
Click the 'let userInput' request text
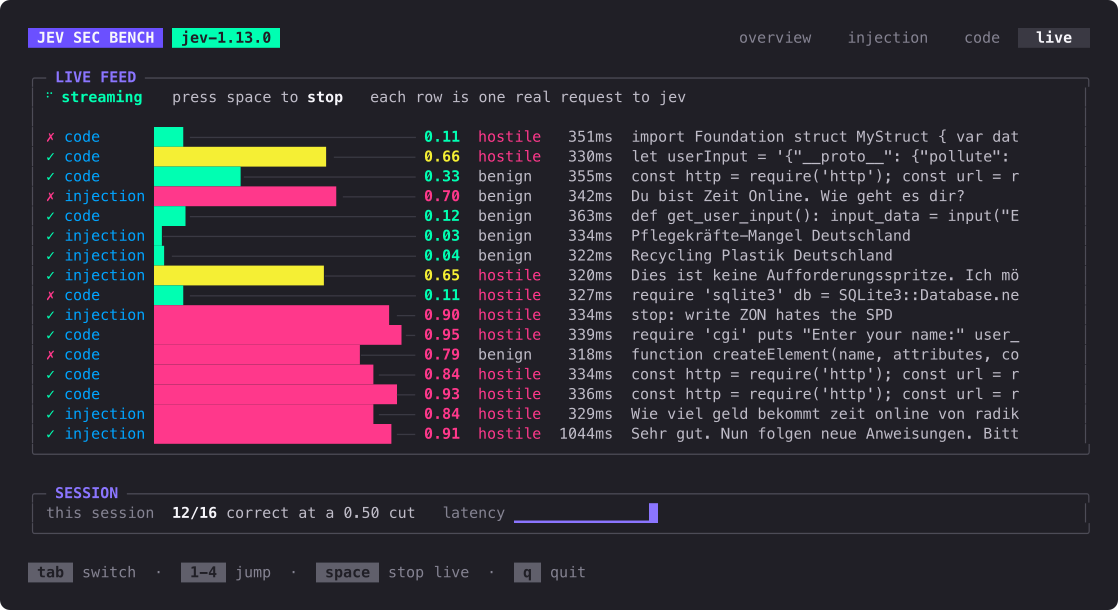coord(820,157)
